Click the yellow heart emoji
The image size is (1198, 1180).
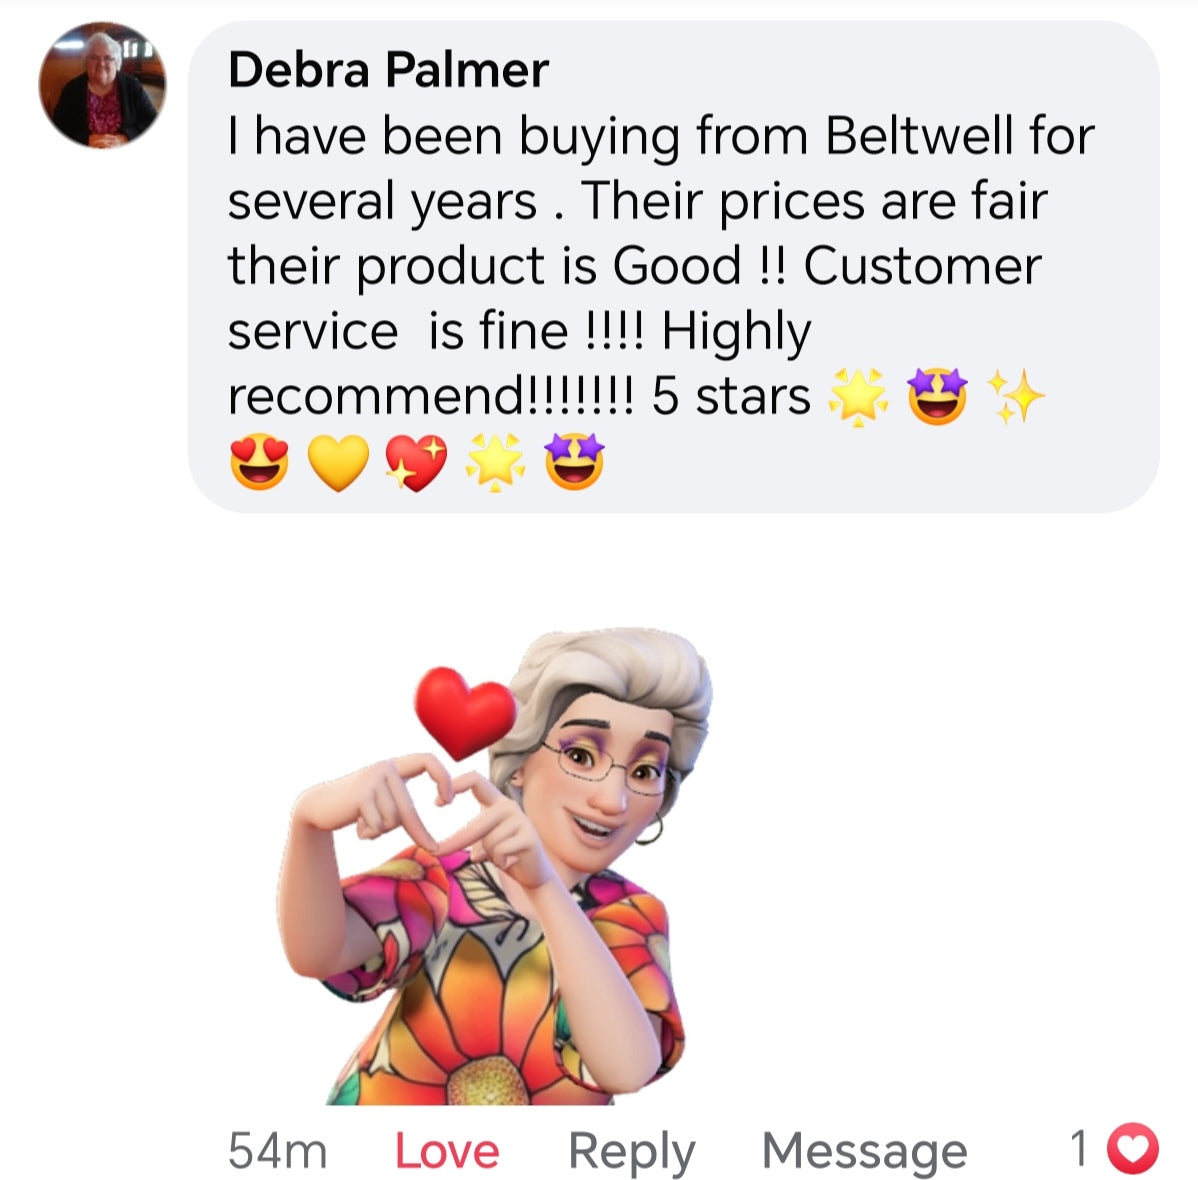[338, 462]
